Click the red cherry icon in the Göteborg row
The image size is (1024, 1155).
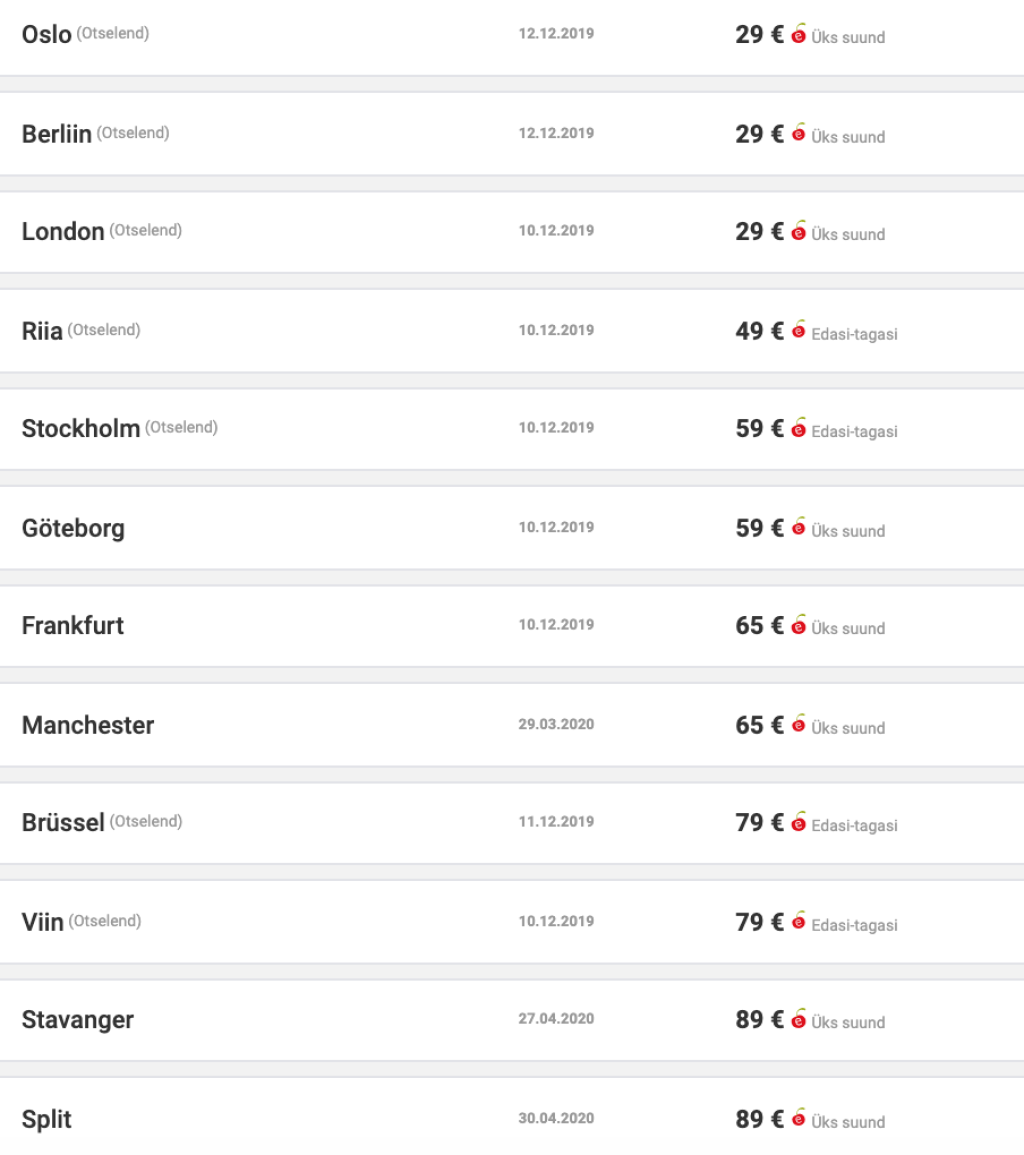(x=798, y=528)
